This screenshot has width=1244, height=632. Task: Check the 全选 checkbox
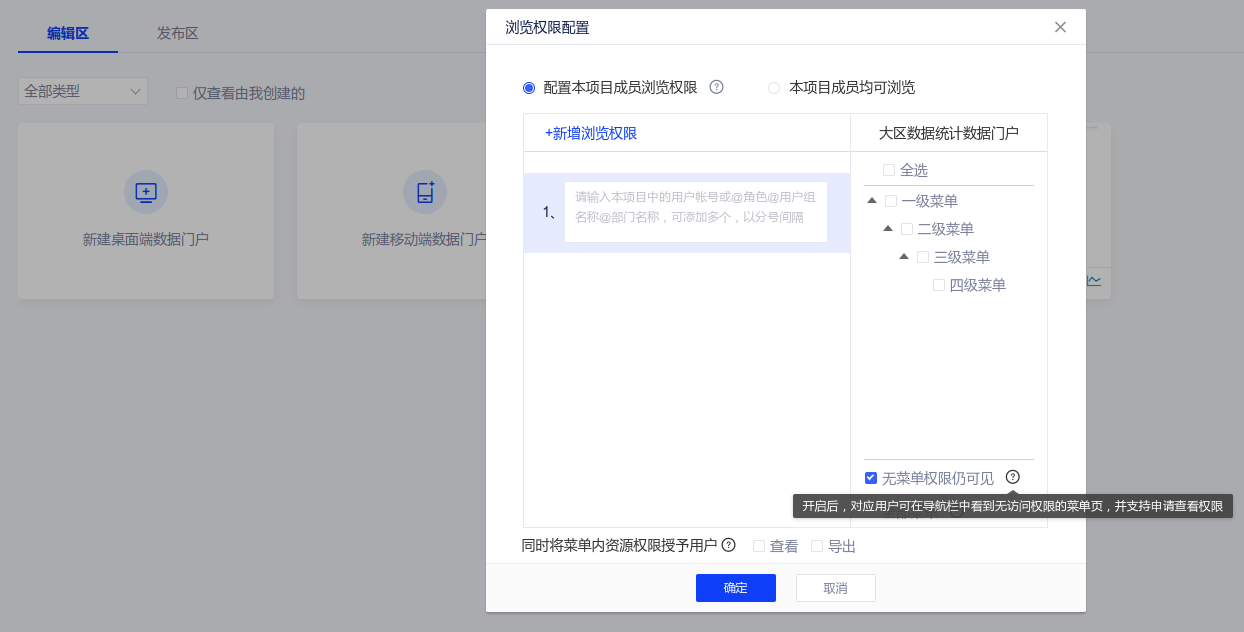(x=889, y=170)
